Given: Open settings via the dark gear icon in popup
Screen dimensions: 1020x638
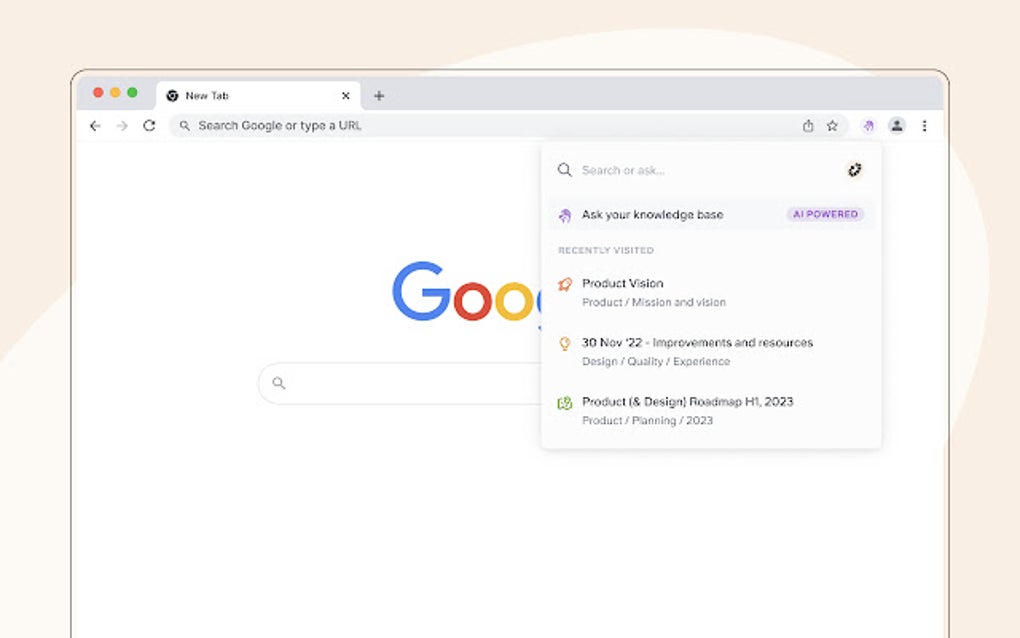Looking at the screenshot, I should tap(854, 169).
